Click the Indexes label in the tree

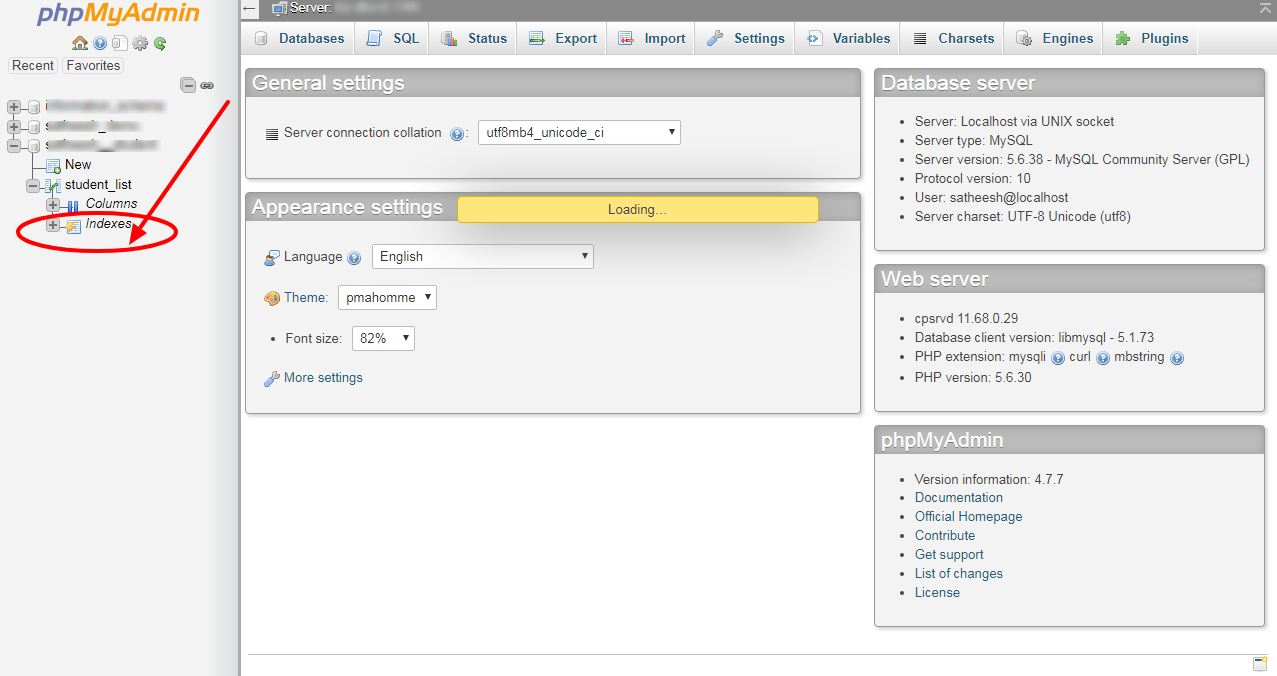(108, 224)
